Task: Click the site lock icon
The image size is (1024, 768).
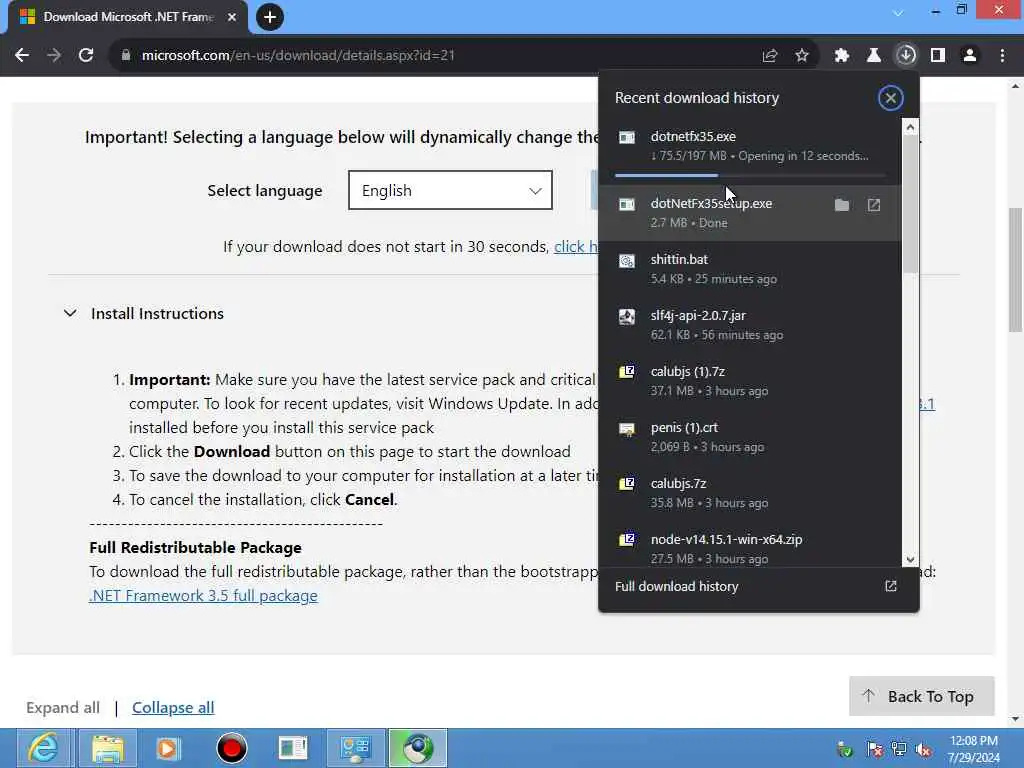Action: tap(126, 56)
